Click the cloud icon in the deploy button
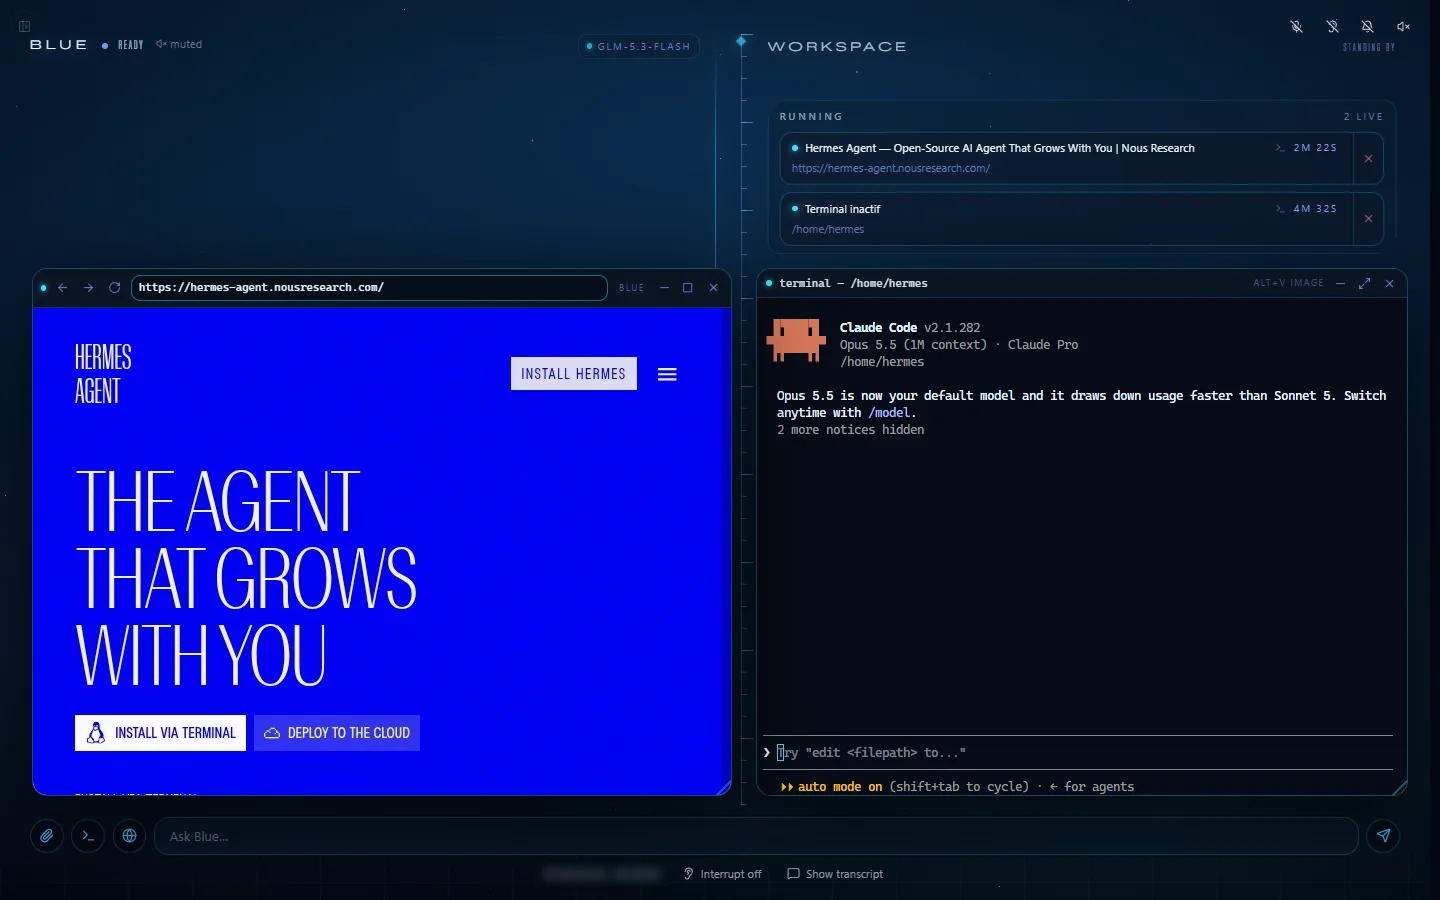The image size is (1440, 900). point(272,733)
